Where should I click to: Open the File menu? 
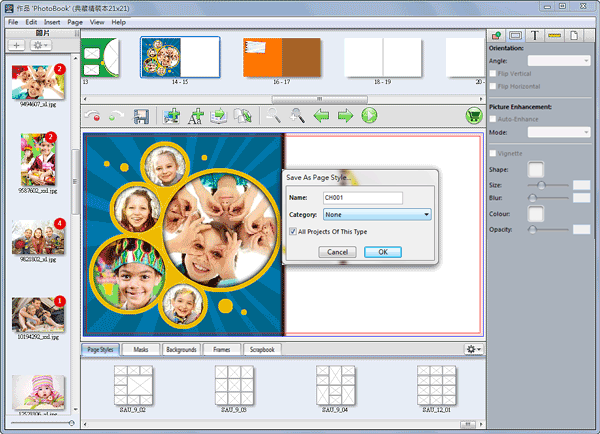coord(13,22)
